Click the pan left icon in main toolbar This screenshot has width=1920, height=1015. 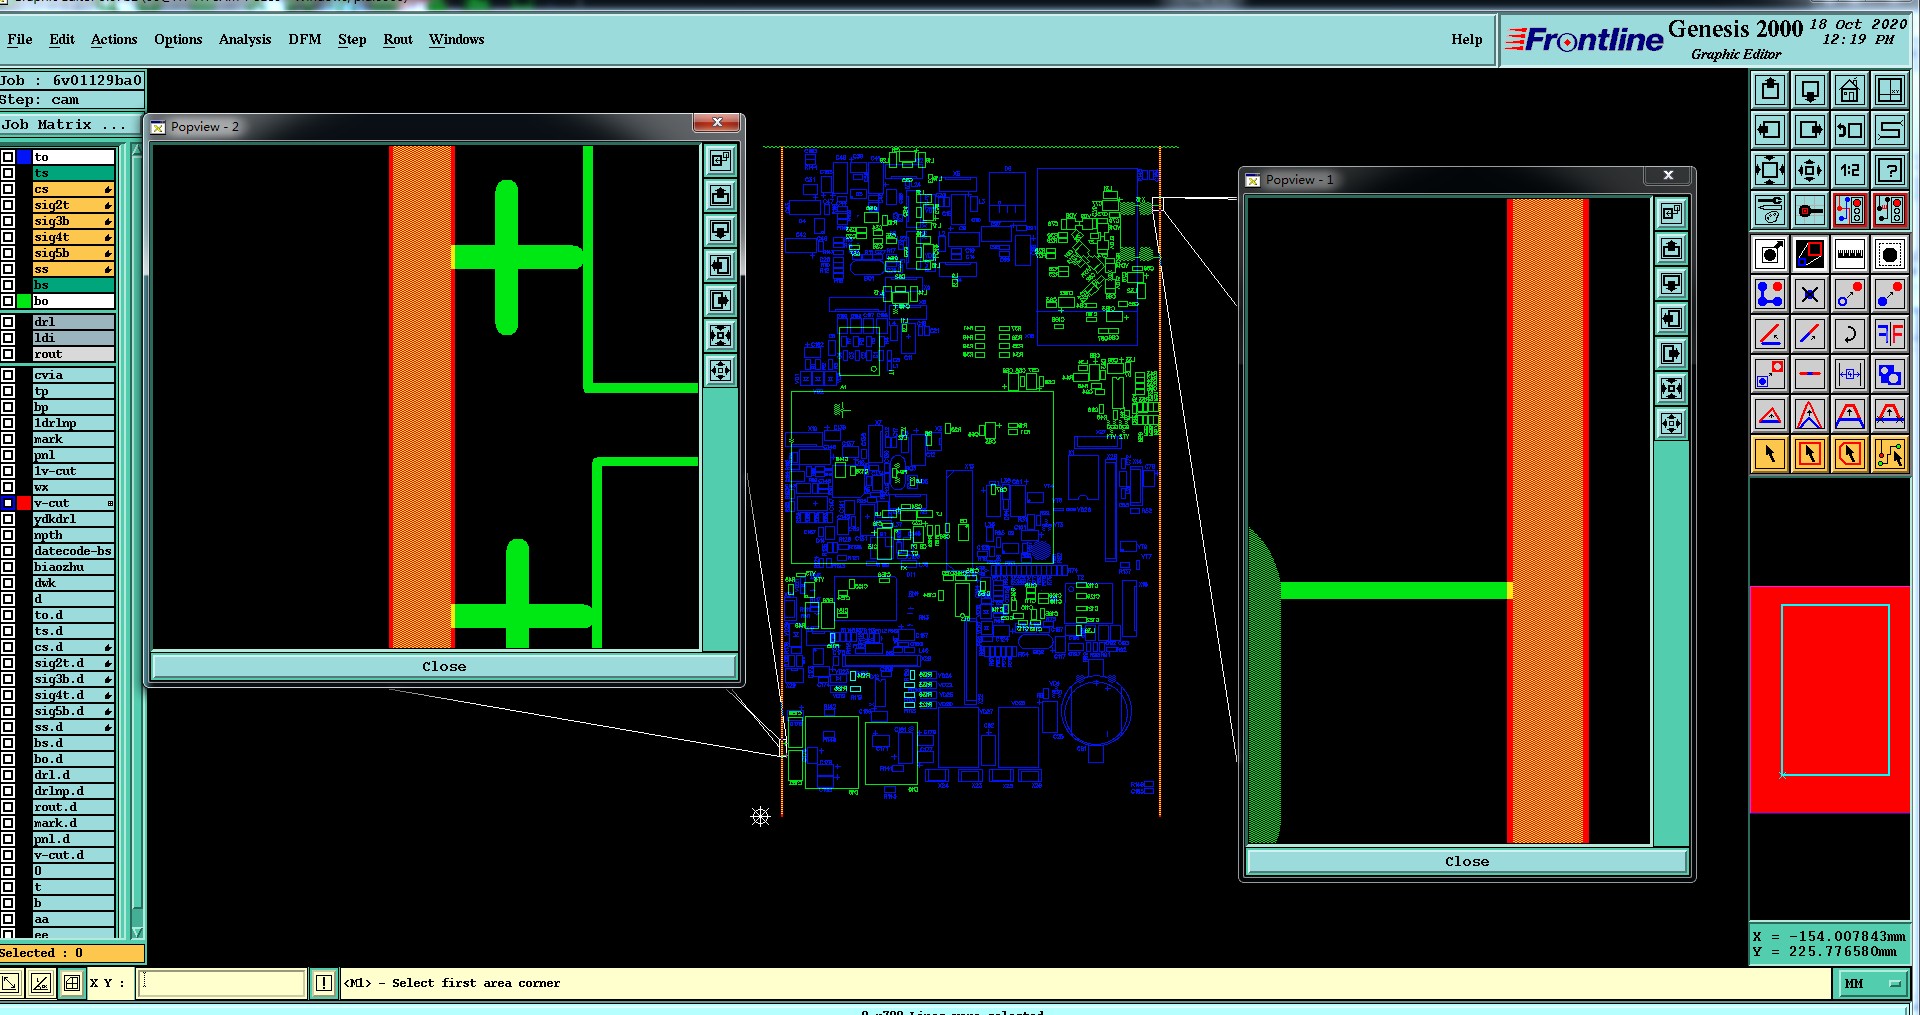point(1770,130)
